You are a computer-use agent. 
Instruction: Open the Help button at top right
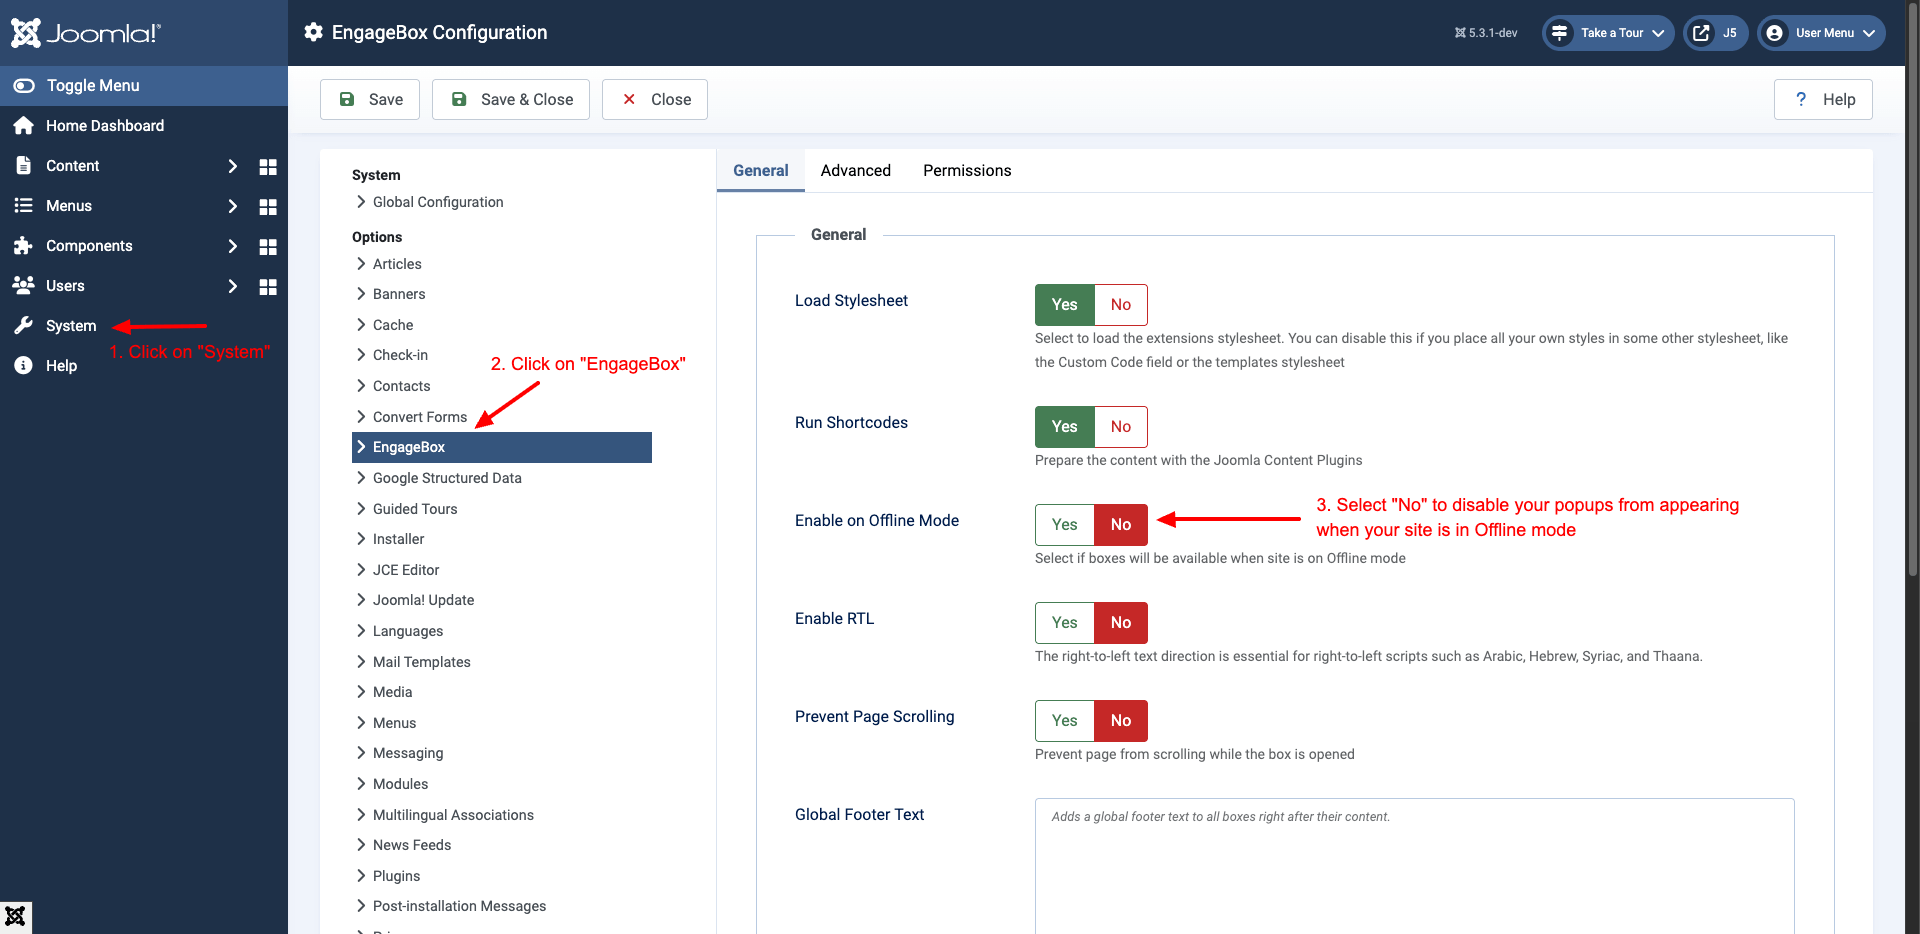pos(1823,100)
